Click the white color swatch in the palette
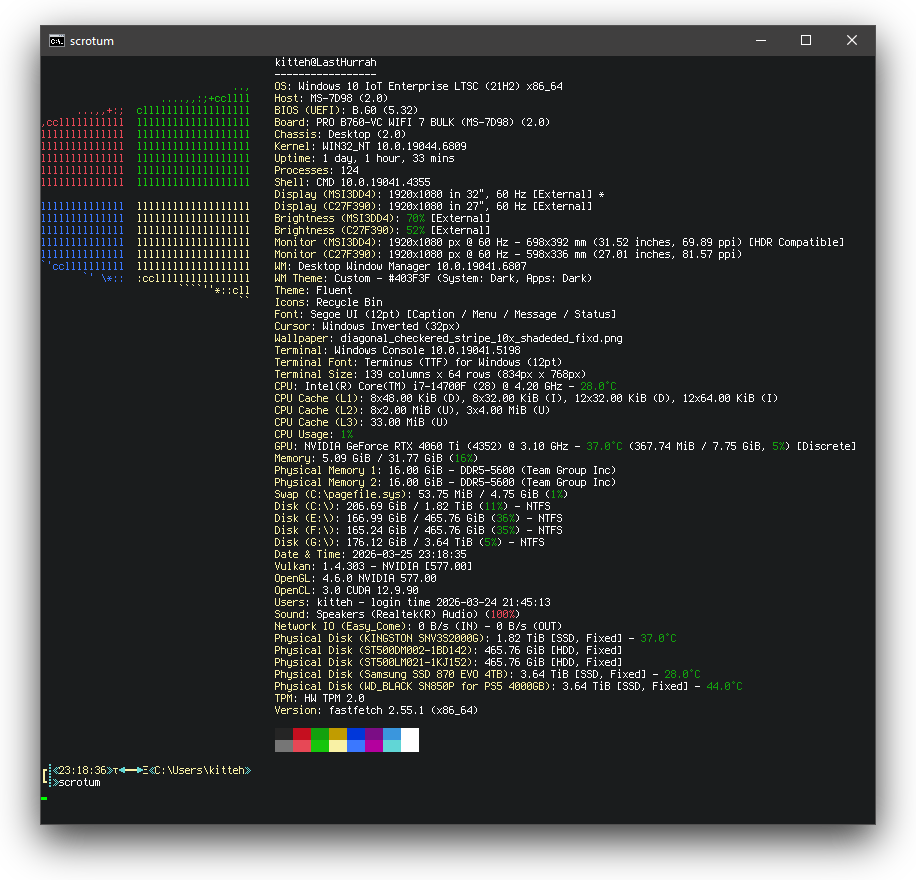916x880 pixels. (410, 740)
